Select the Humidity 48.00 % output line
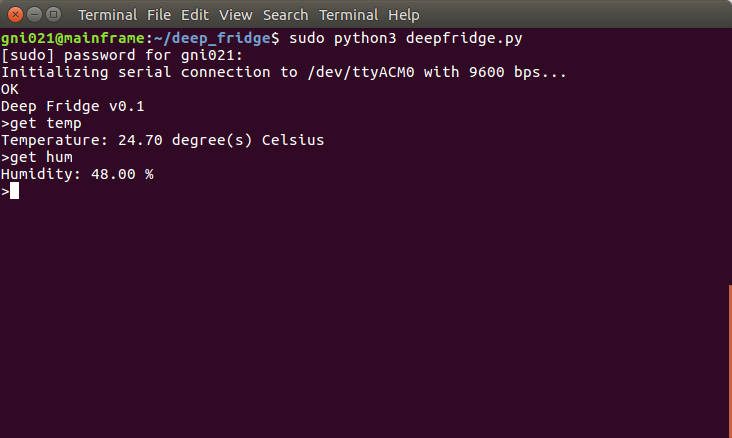This screenshot has height=438, width=732. [x=77, y=174]
